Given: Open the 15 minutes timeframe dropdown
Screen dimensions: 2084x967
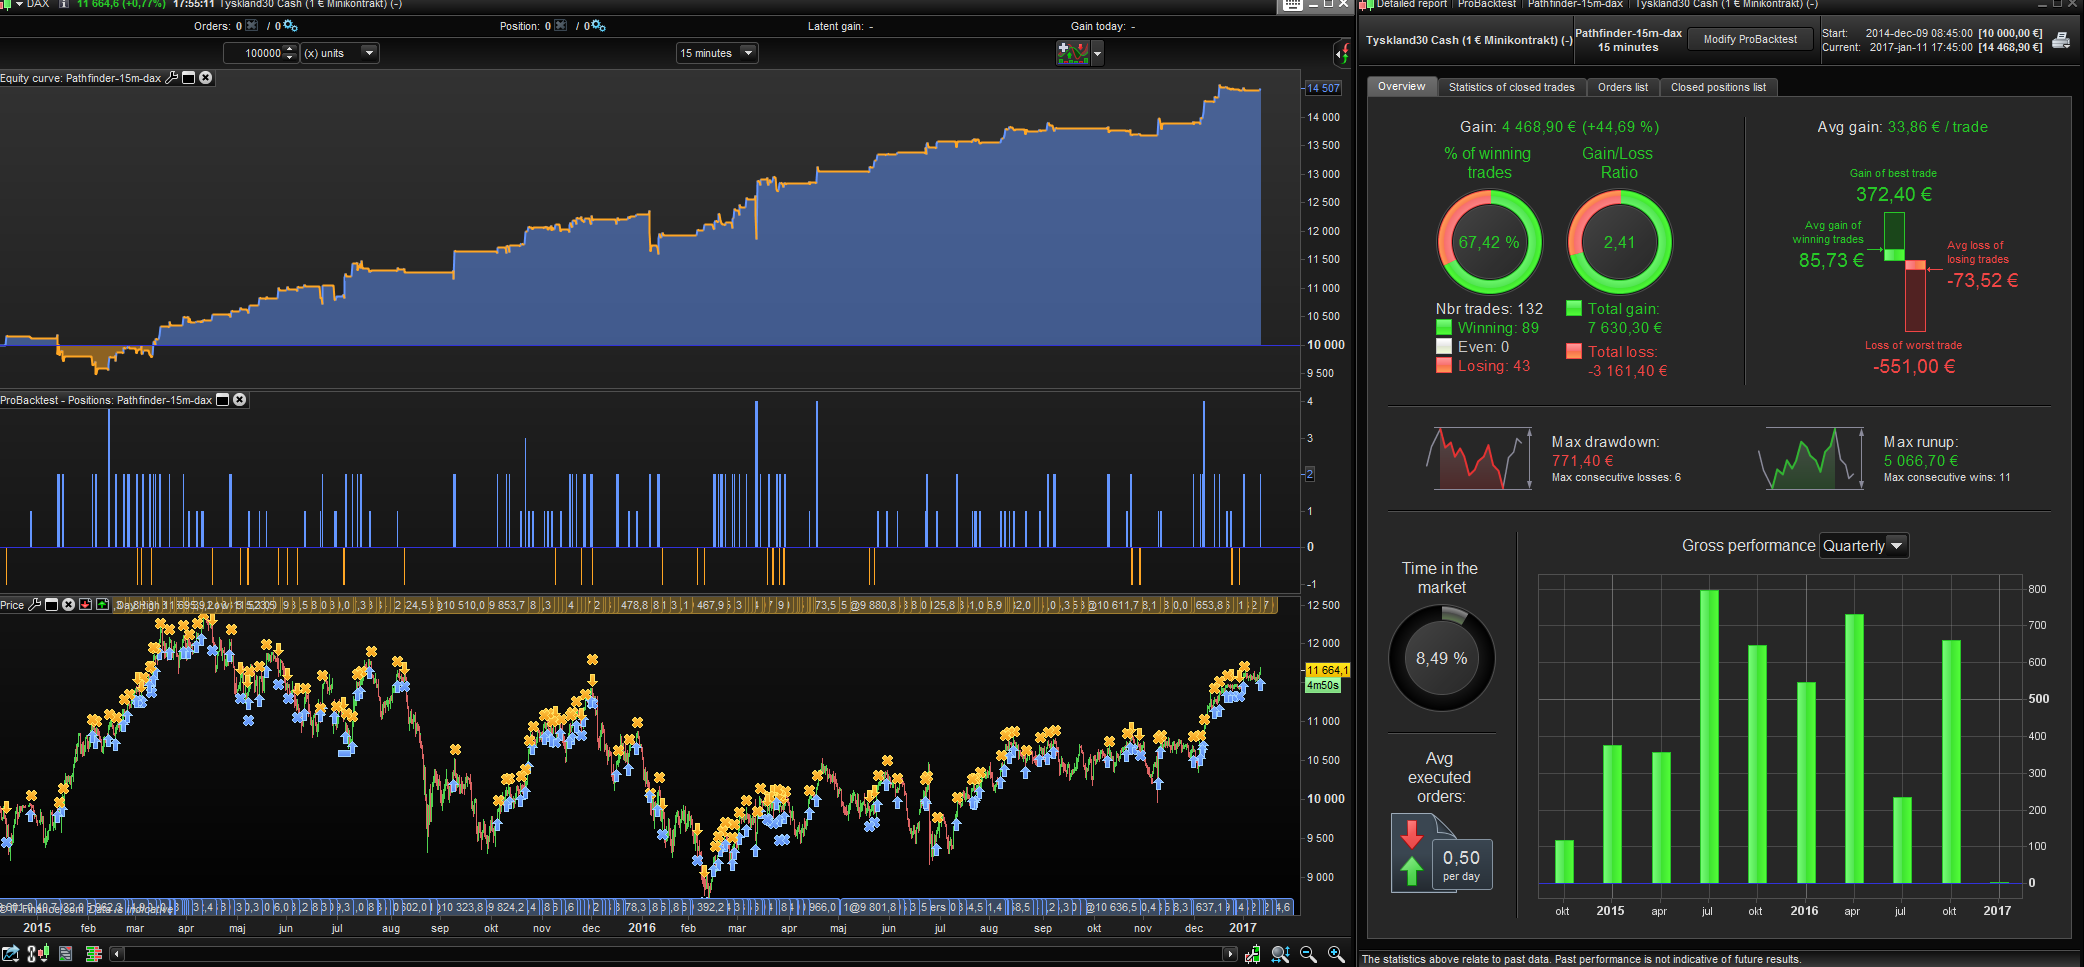Looking at the screenshot, I should [748, 53].
